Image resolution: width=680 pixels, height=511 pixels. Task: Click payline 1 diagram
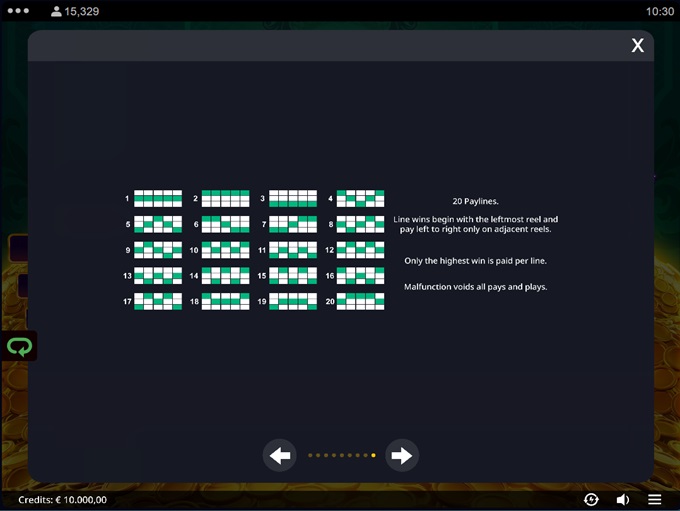pos(158,198)
